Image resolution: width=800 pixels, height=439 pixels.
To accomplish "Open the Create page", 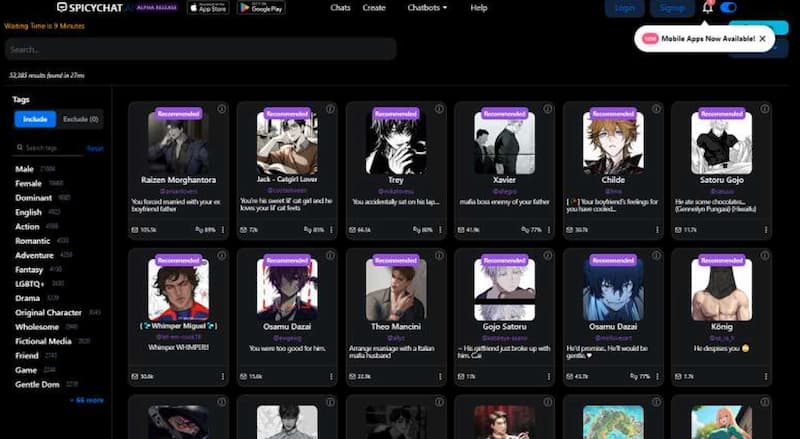I will click(374, 8).
